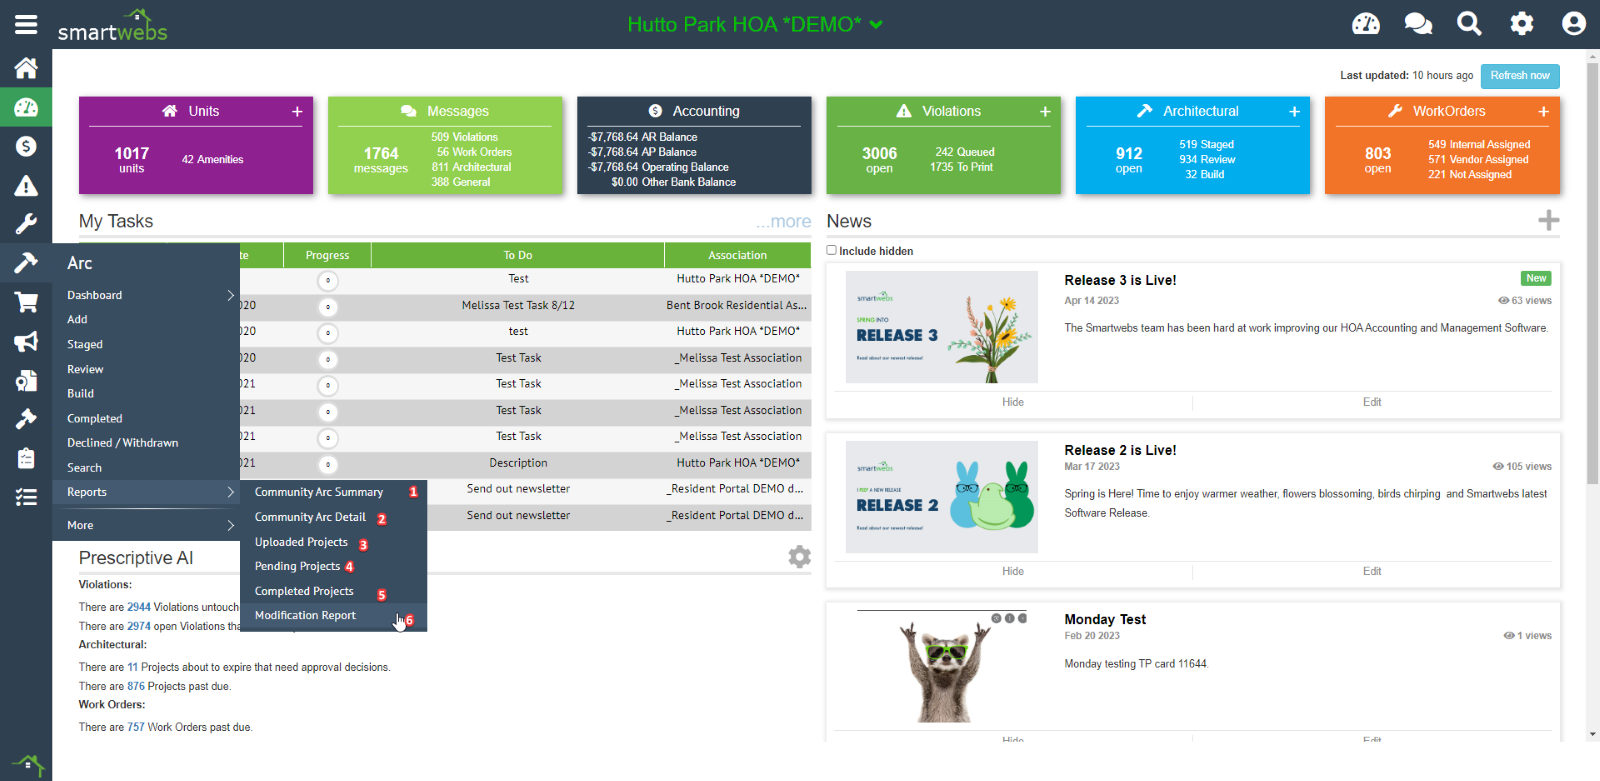1600x781 pixels.
Task: Open the Release 3 news thumbnail
Action: tap(942, 327)
